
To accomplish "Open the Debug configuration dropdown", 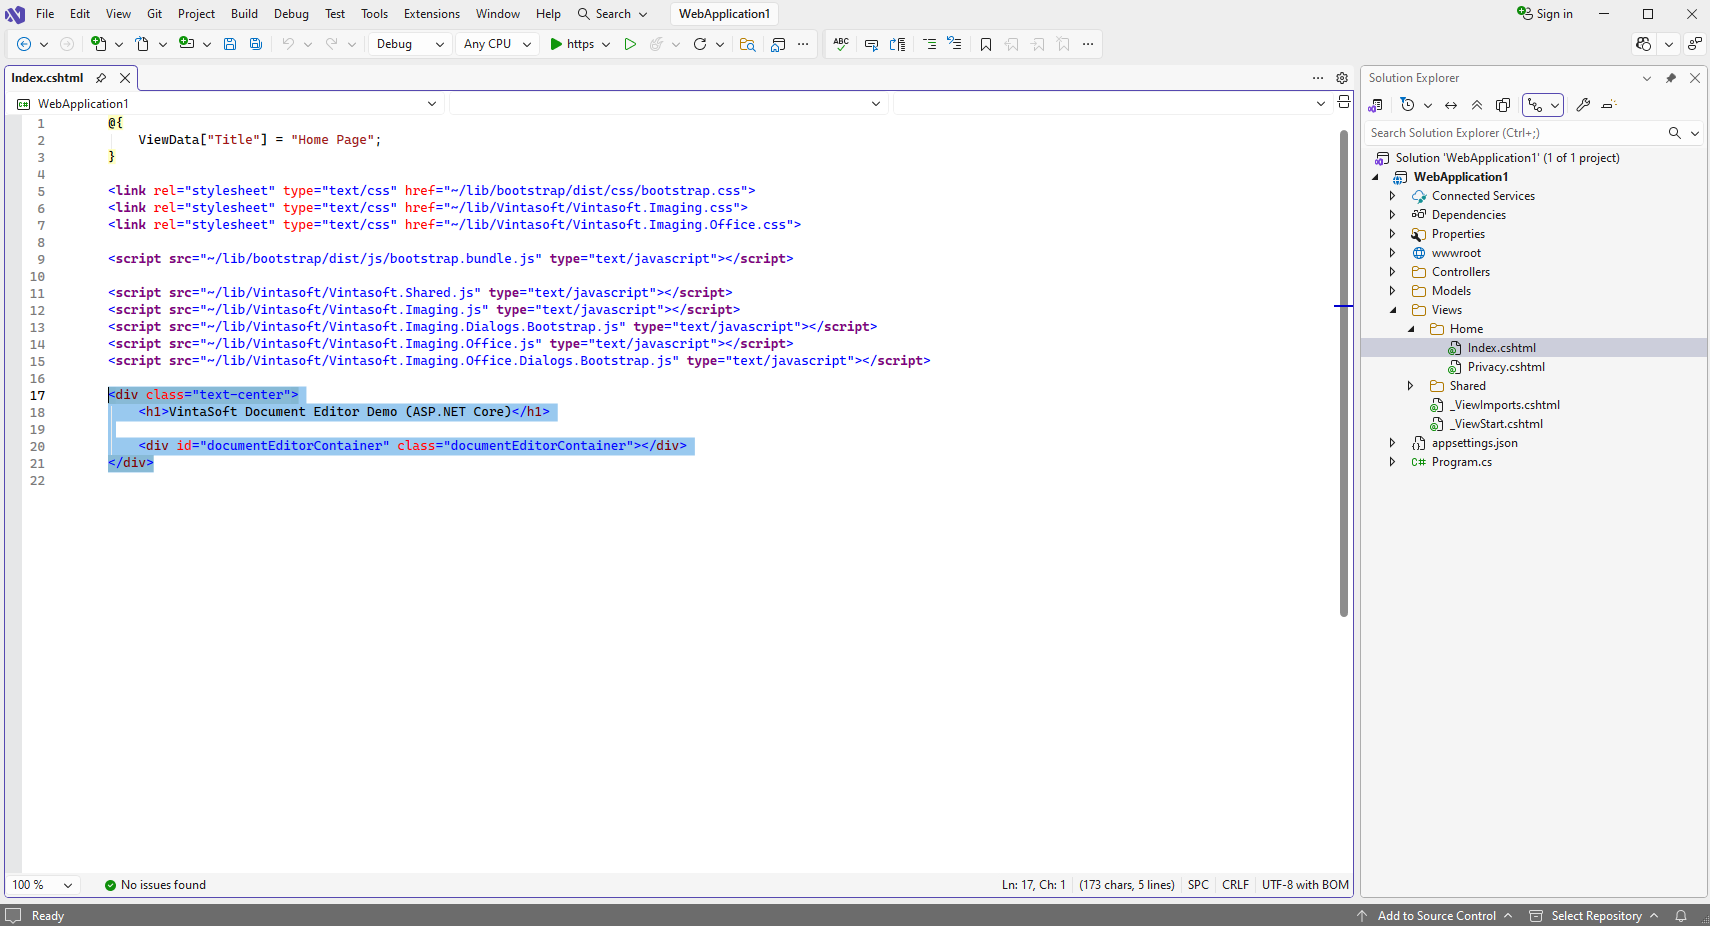I will coord(410,44).
